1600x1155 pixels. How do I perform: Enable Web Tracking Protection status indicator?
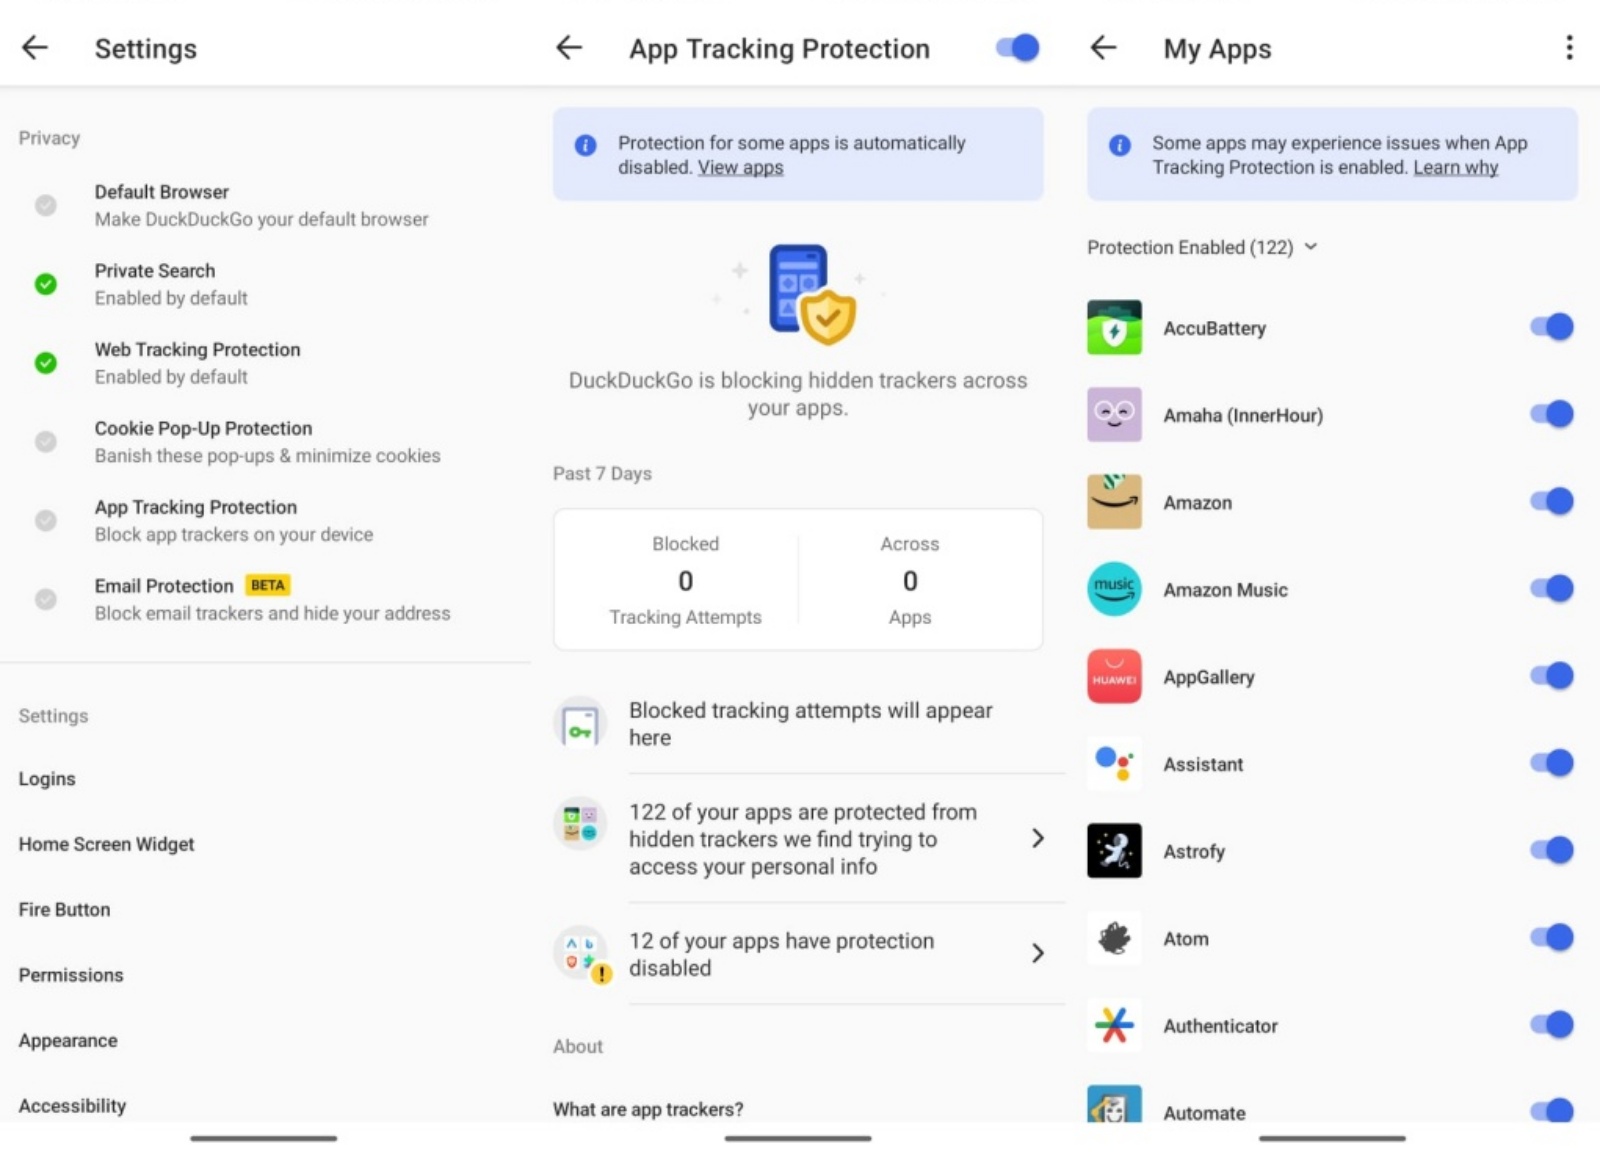(45, 363)
